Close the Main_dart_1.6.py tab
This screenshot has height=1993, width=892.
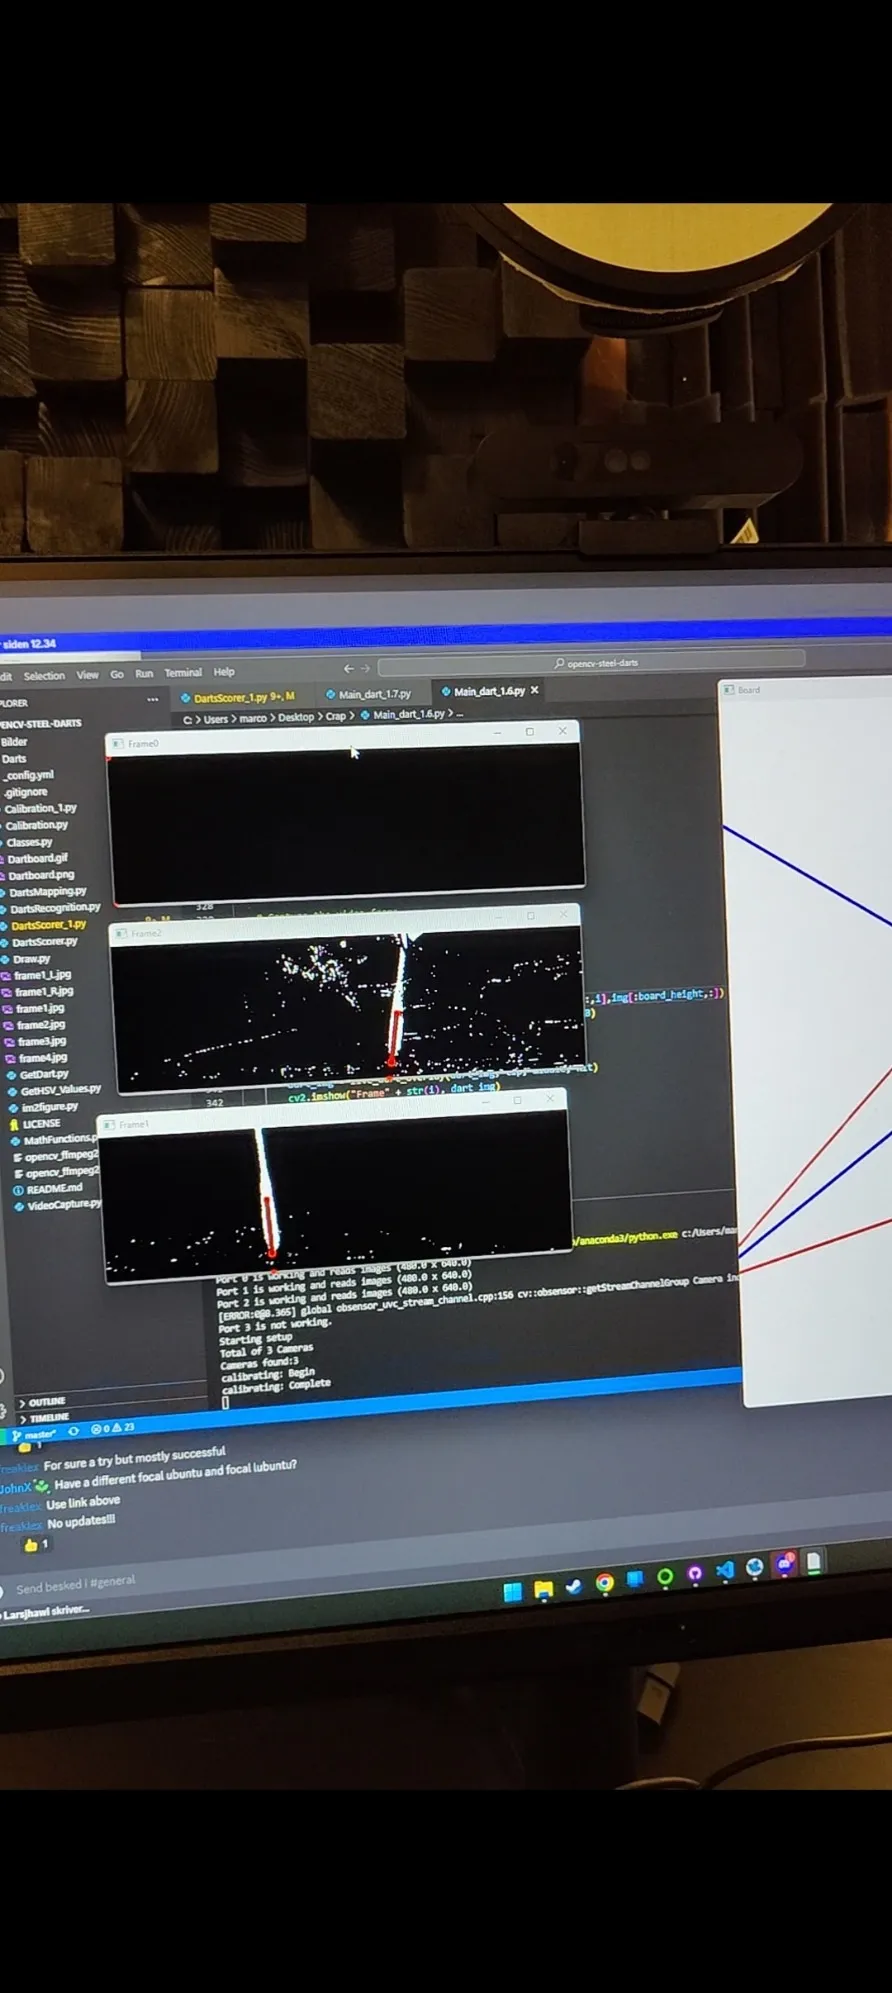(x=535, y=690)
